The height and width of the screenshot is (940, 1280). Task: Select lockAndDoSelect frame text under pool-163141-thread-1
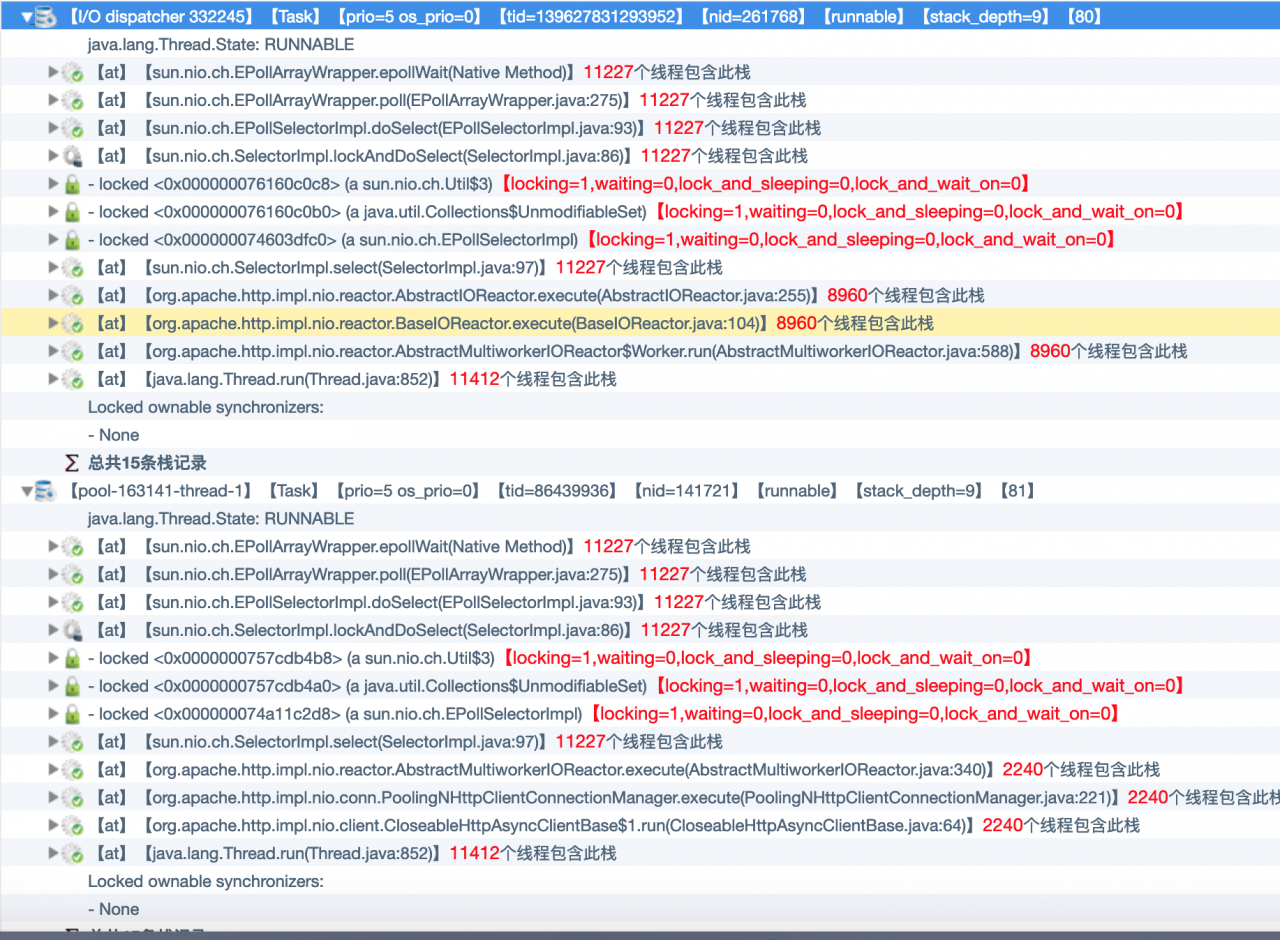388,630
